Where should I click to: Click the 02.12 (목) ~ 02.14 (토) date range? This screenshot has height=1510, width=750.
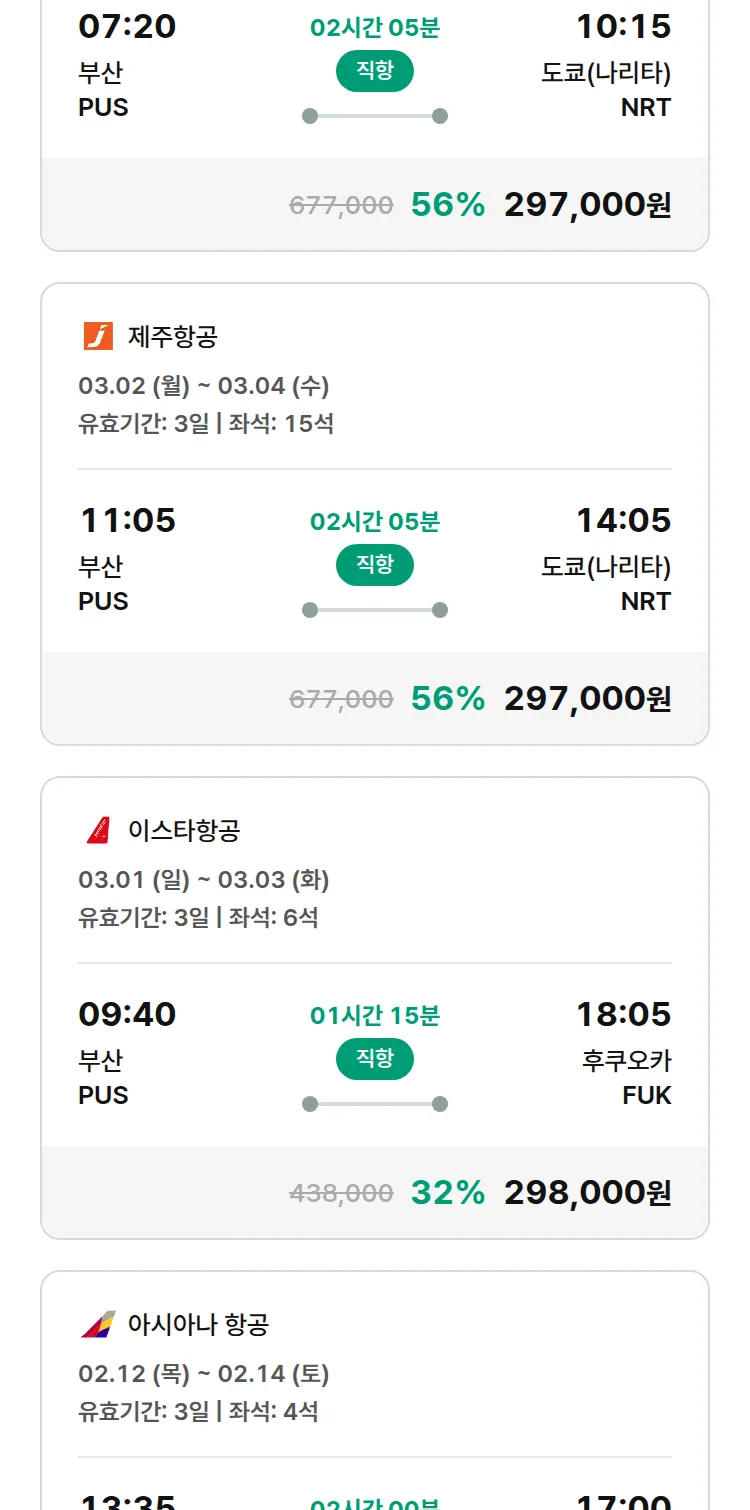[204, 1374]
